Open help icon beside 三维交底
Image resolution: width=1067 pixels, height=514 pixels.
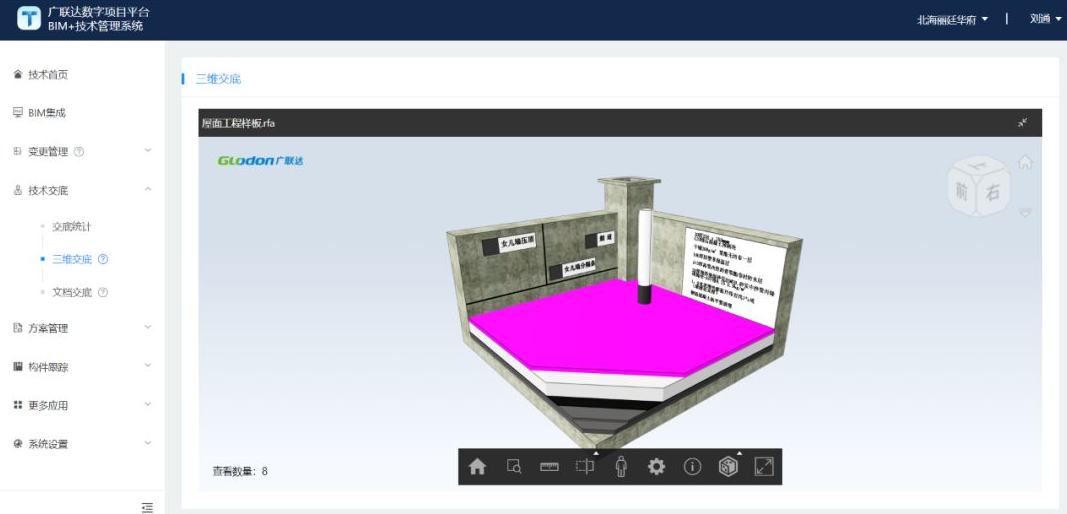(103, 259)
